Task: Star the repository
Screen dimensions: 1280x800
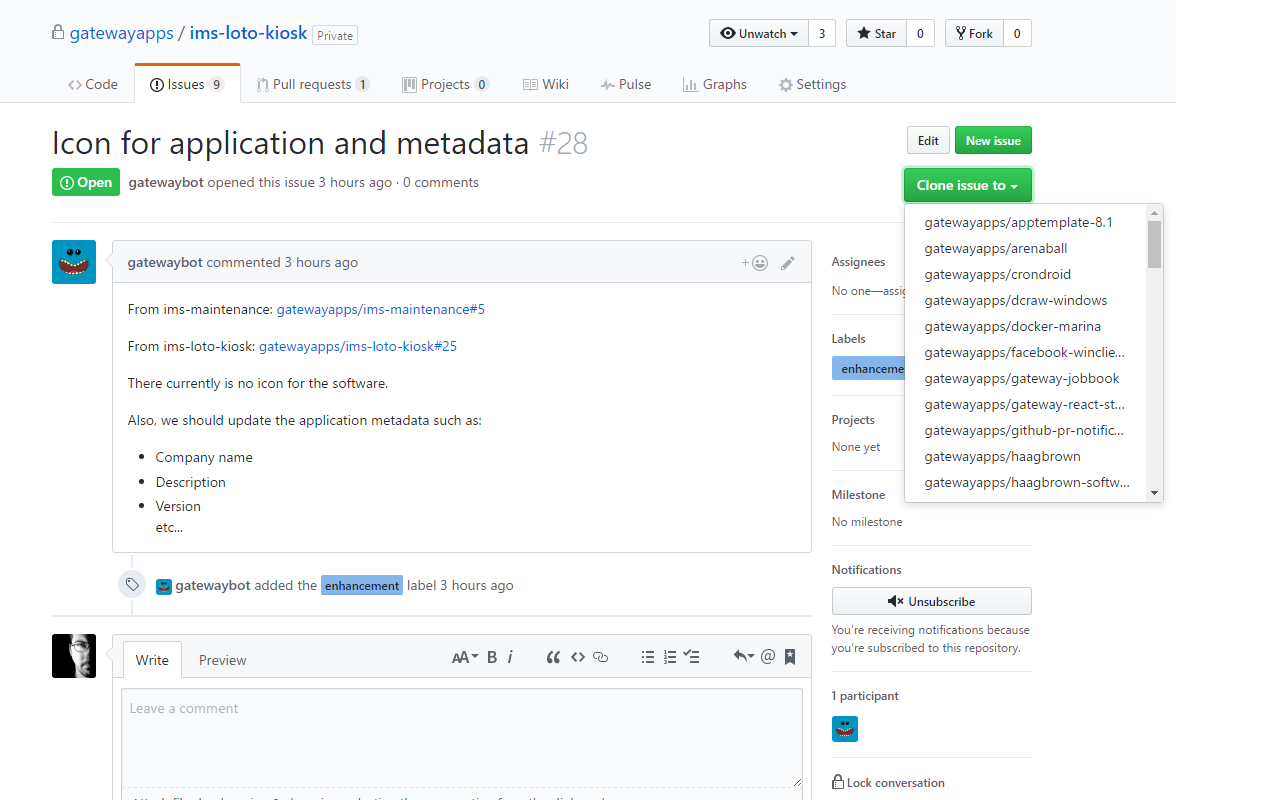Action: tap(876, 33)
